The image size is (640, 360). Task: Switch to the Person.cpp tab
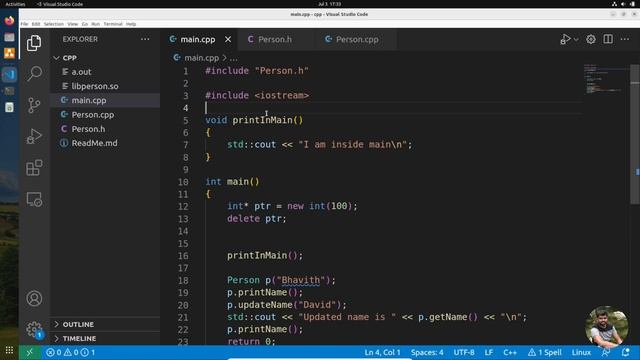[357, 39]
